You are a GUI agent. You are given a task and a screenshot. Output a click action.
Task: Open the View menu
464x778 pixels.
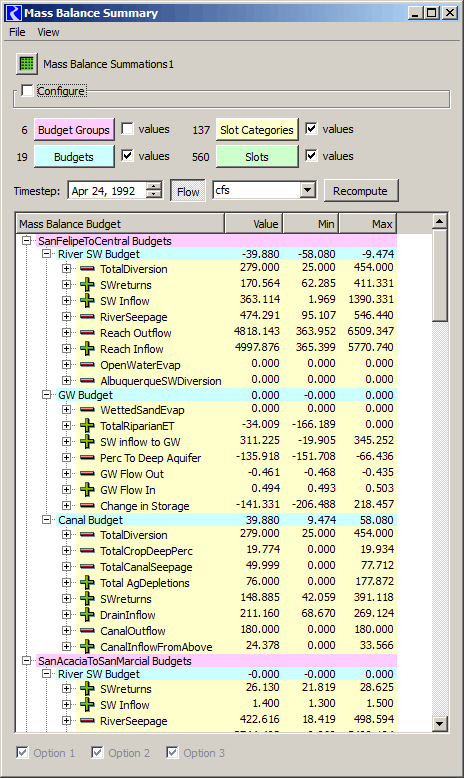(x=48, y=32)
